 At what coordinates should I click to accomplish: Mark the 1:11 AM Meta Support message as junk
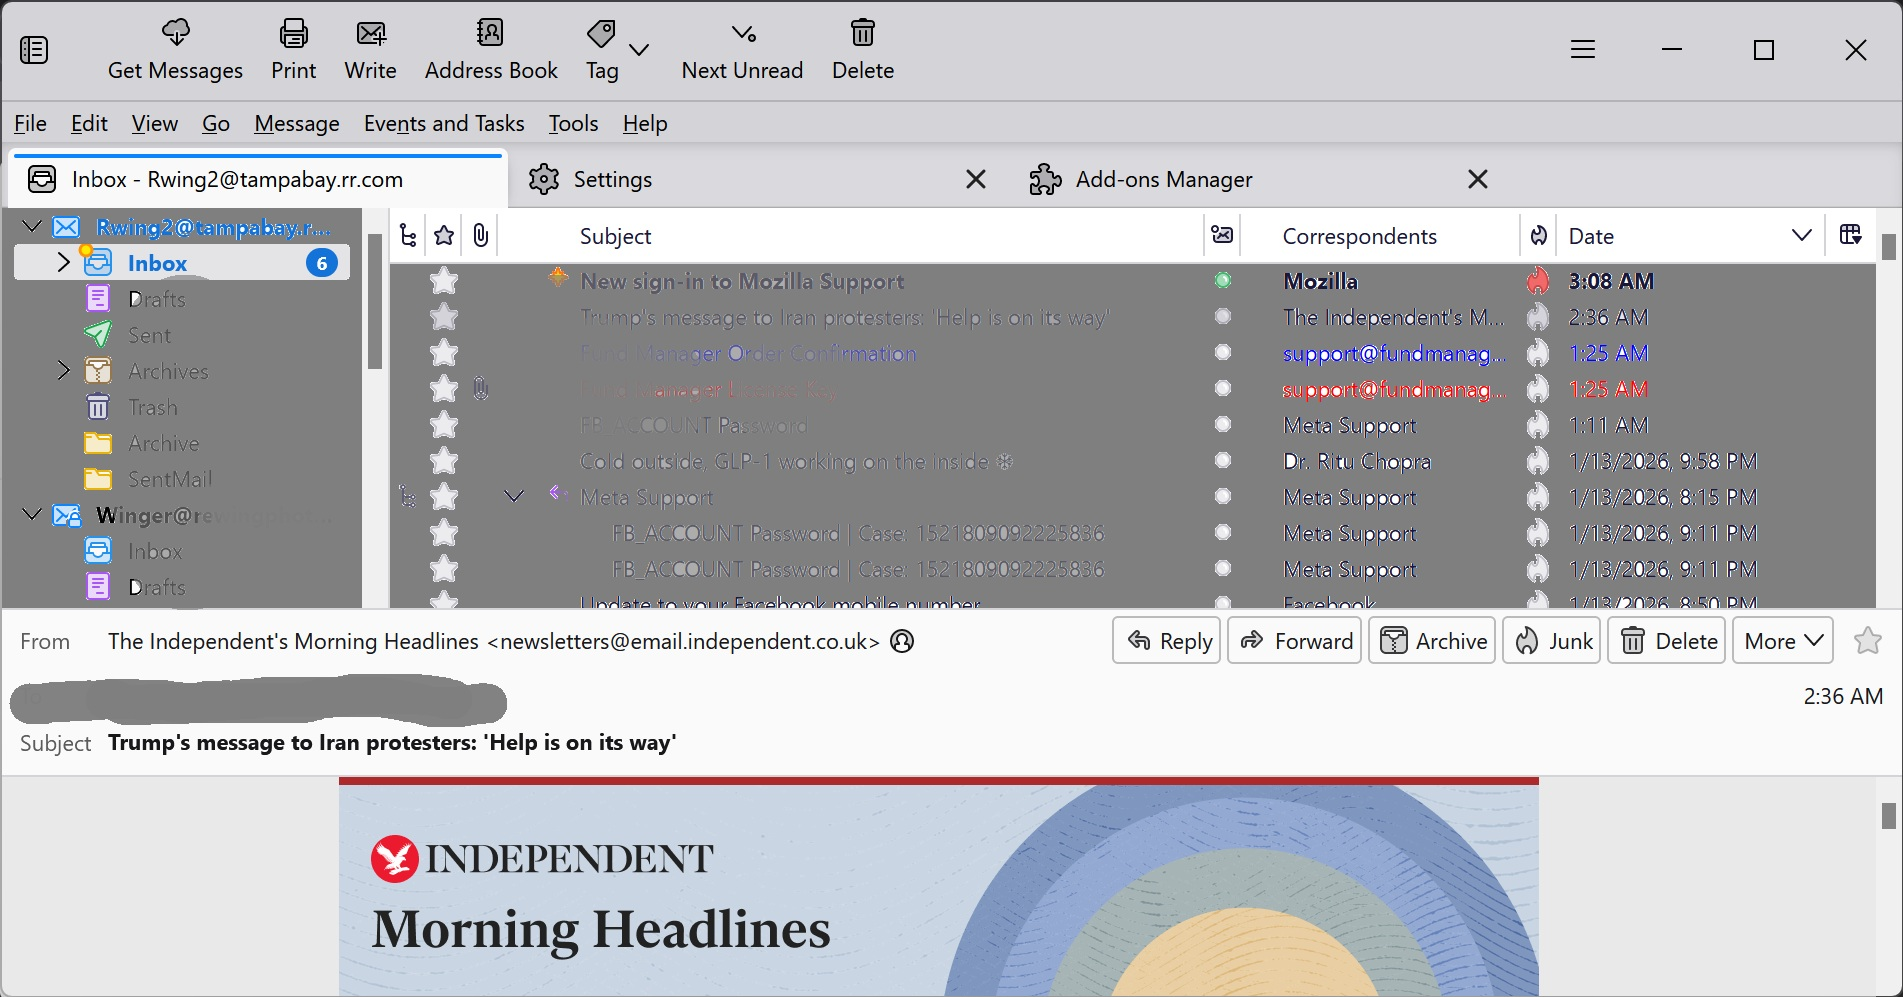(1538, 425)
